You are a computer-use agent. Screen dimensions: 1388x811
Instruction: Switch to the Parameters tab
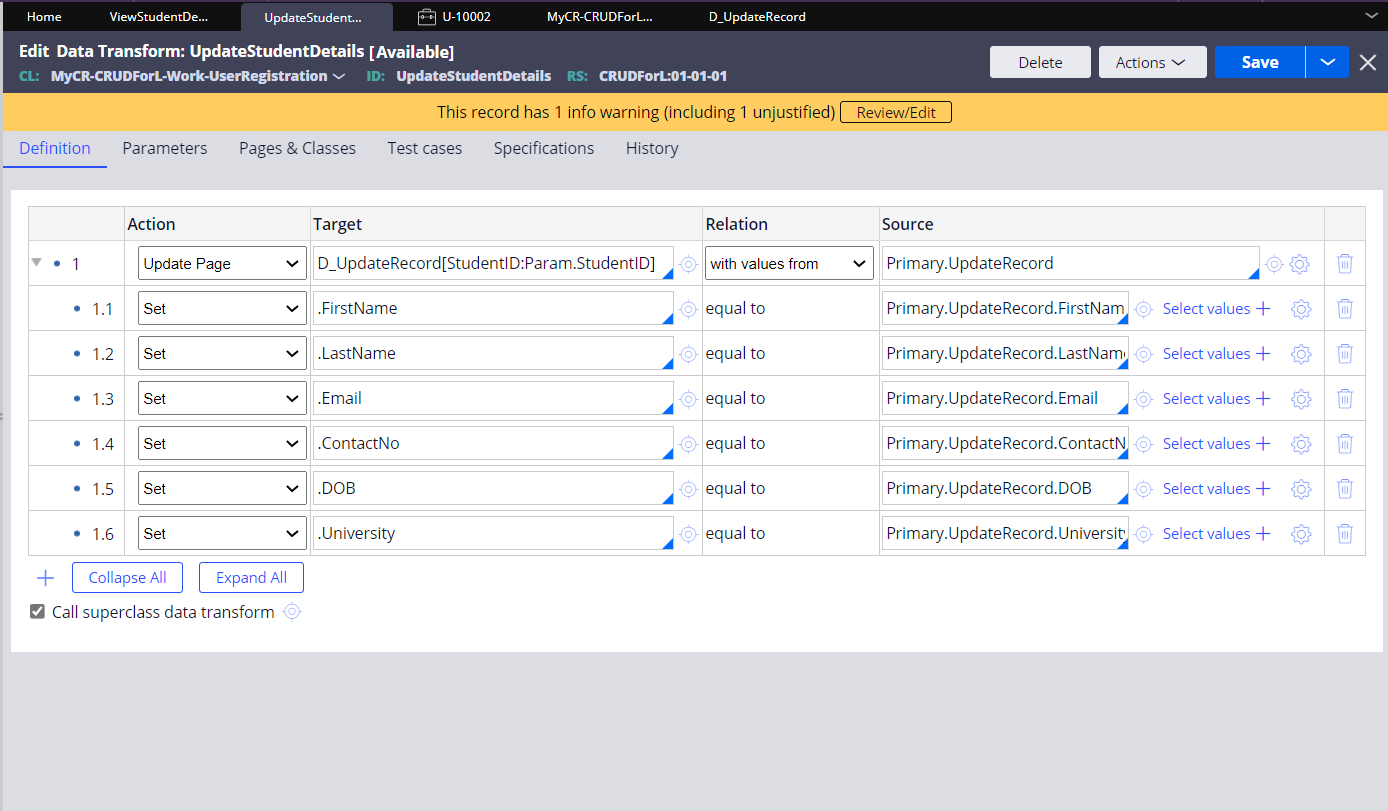[x=164, y=148]
